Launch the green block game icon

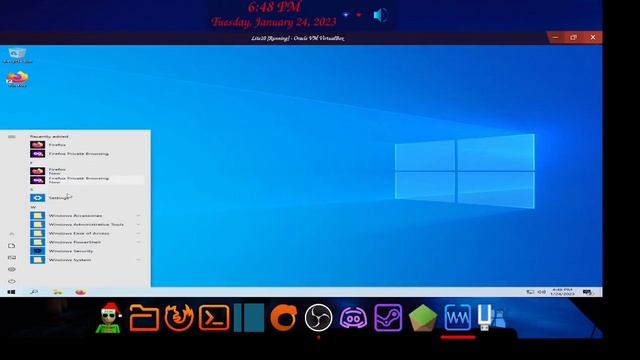click(423, 318)
